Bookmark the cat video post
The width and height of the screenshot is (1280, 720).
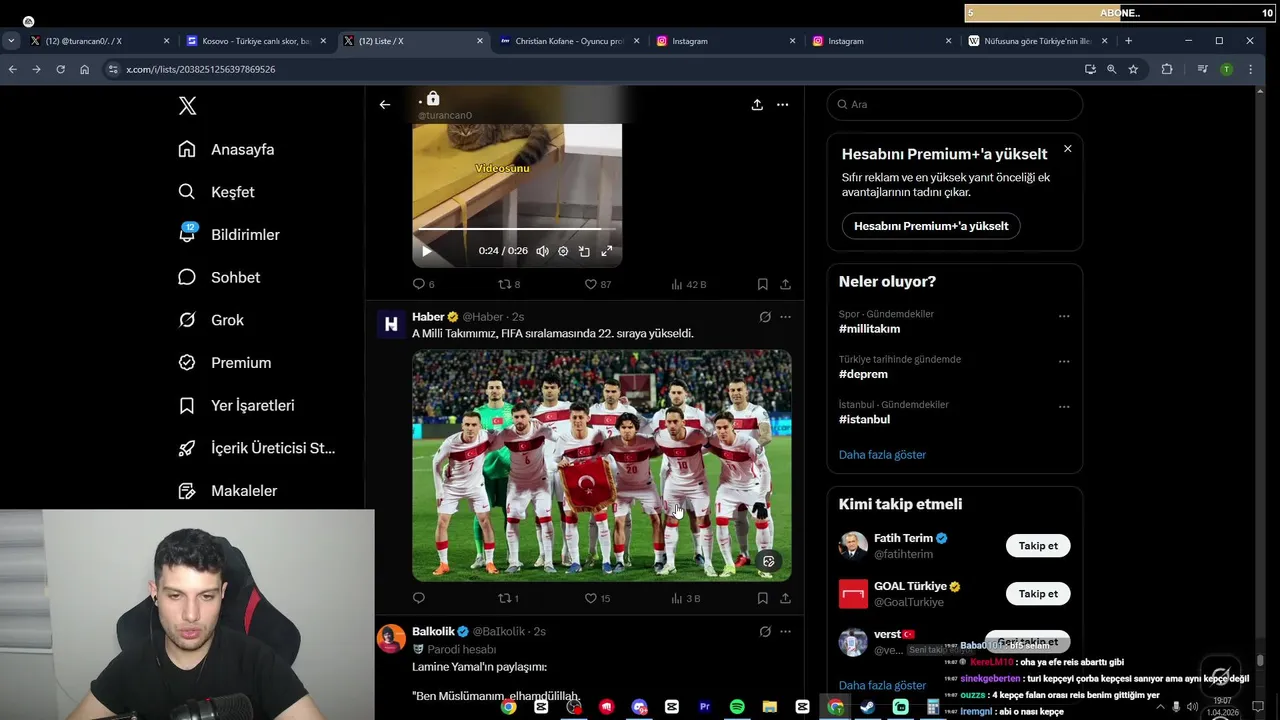(x=762, y=284)
